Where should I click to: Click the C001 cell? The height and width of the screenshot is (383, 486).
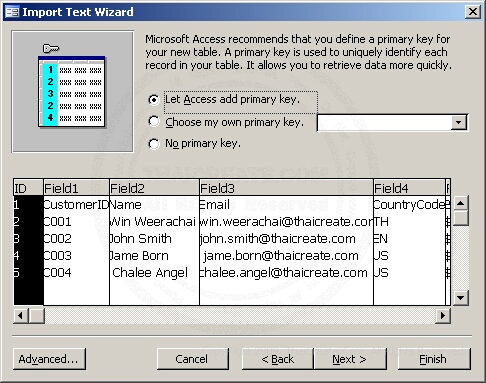pos(76,222)
